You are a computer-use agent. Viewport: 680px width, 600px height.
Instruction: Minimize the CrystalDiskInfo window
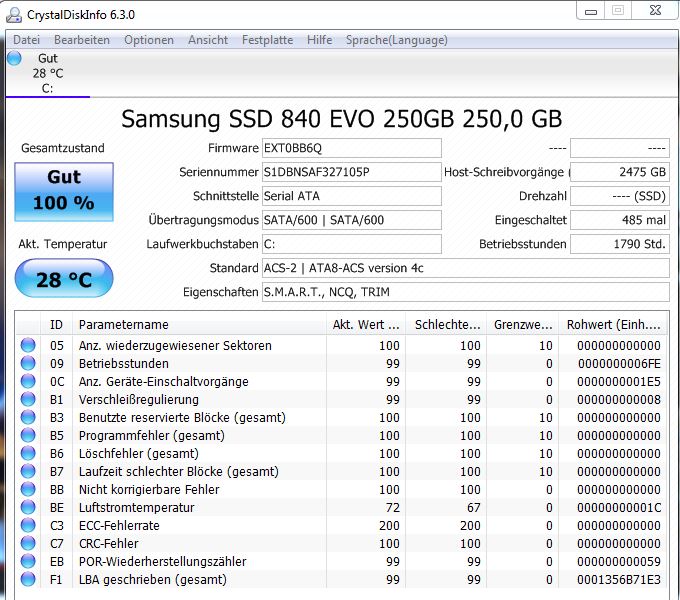(591, 11)
